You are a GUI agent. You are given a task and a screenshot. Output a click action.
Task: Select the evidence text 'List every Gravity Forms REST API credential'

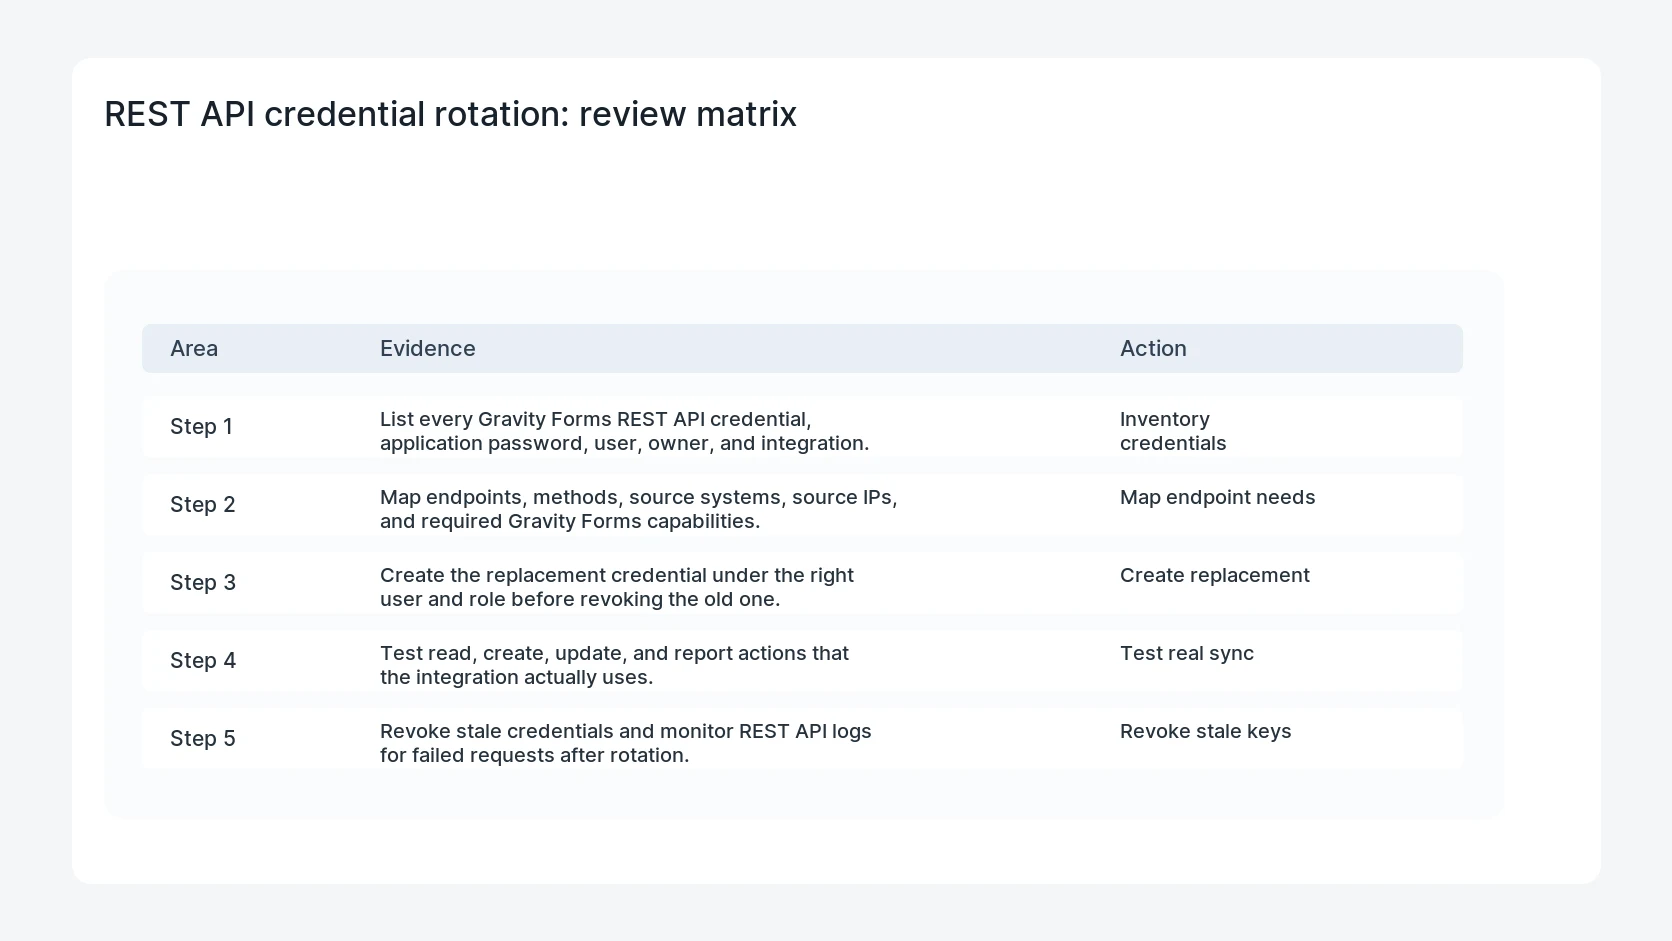[625, 431]
